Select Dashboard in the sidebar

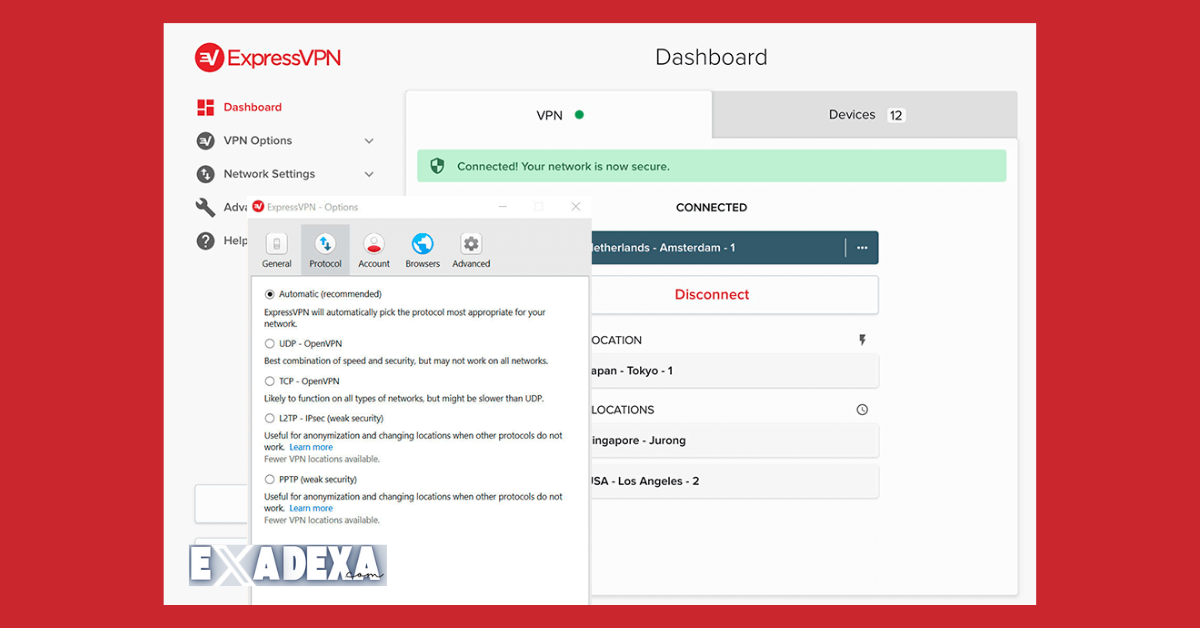tap(252, 107)
